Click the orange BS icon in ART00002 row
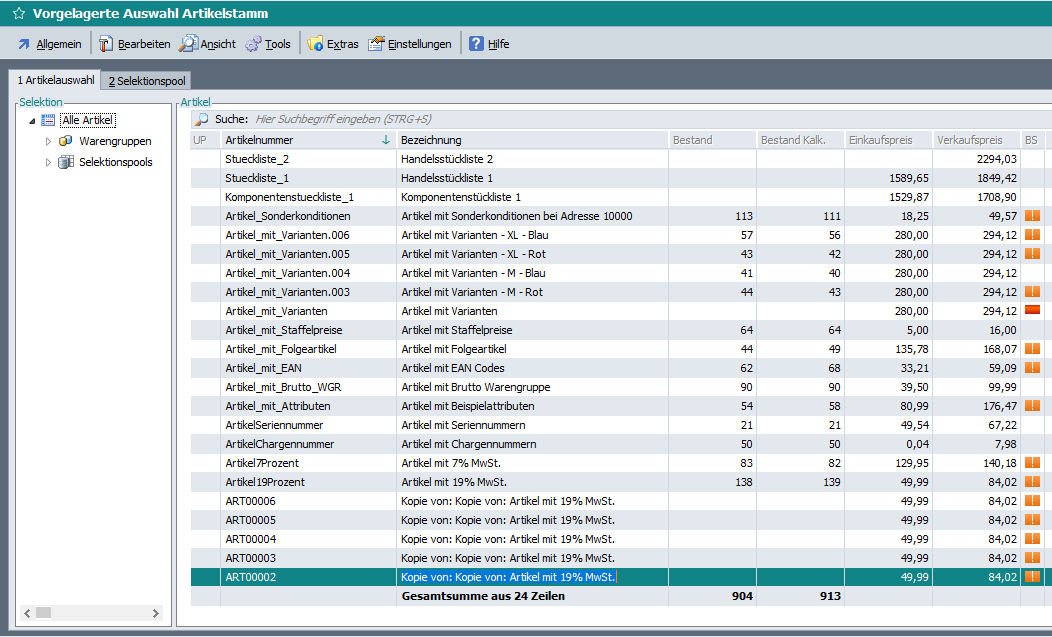1052x637 pixels. coord(1032,577)
